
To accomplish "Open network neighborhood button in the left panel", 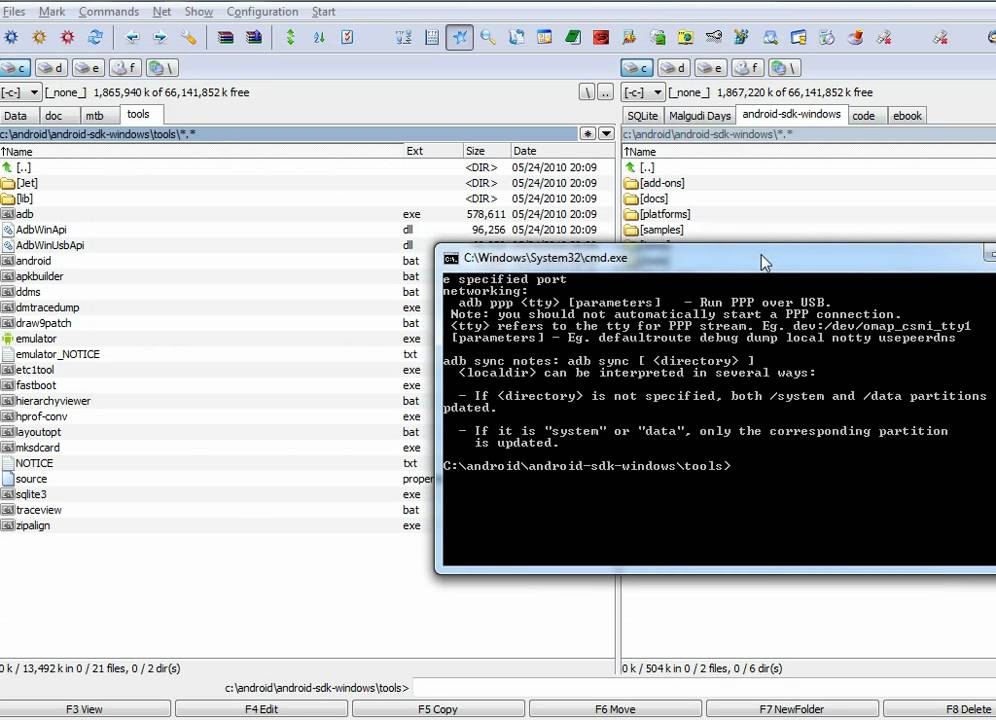I will [x=162, y=67].
